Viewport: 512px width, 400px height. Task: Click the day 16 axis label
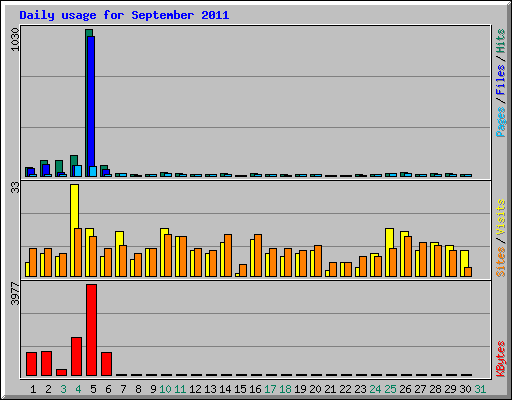[x=255, y=389]
